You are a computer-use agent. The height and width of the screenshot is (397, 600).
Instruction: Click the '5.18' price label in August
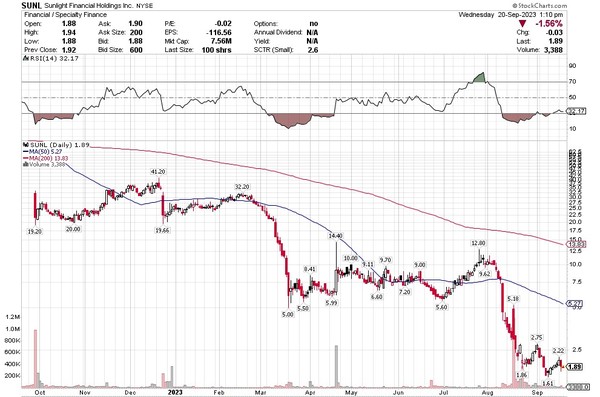(x=513, y=299)
